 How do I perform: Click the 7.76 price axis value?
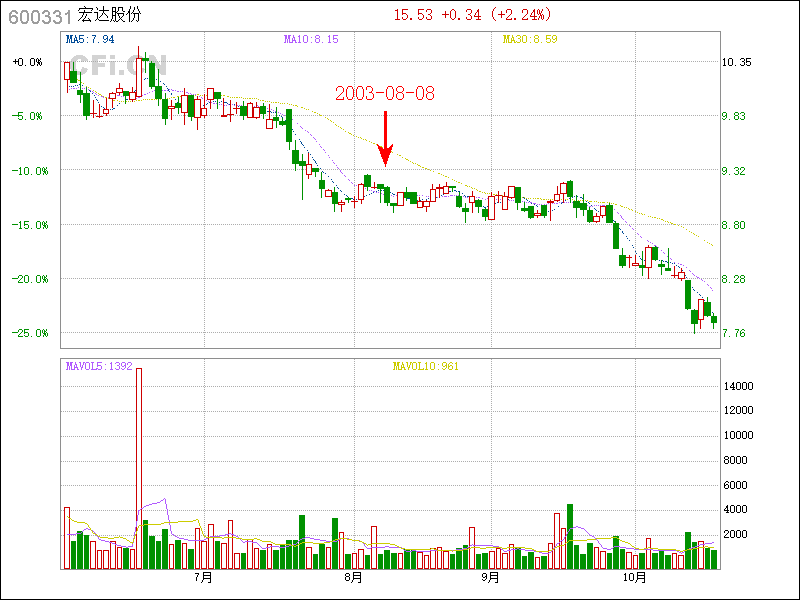733,333
